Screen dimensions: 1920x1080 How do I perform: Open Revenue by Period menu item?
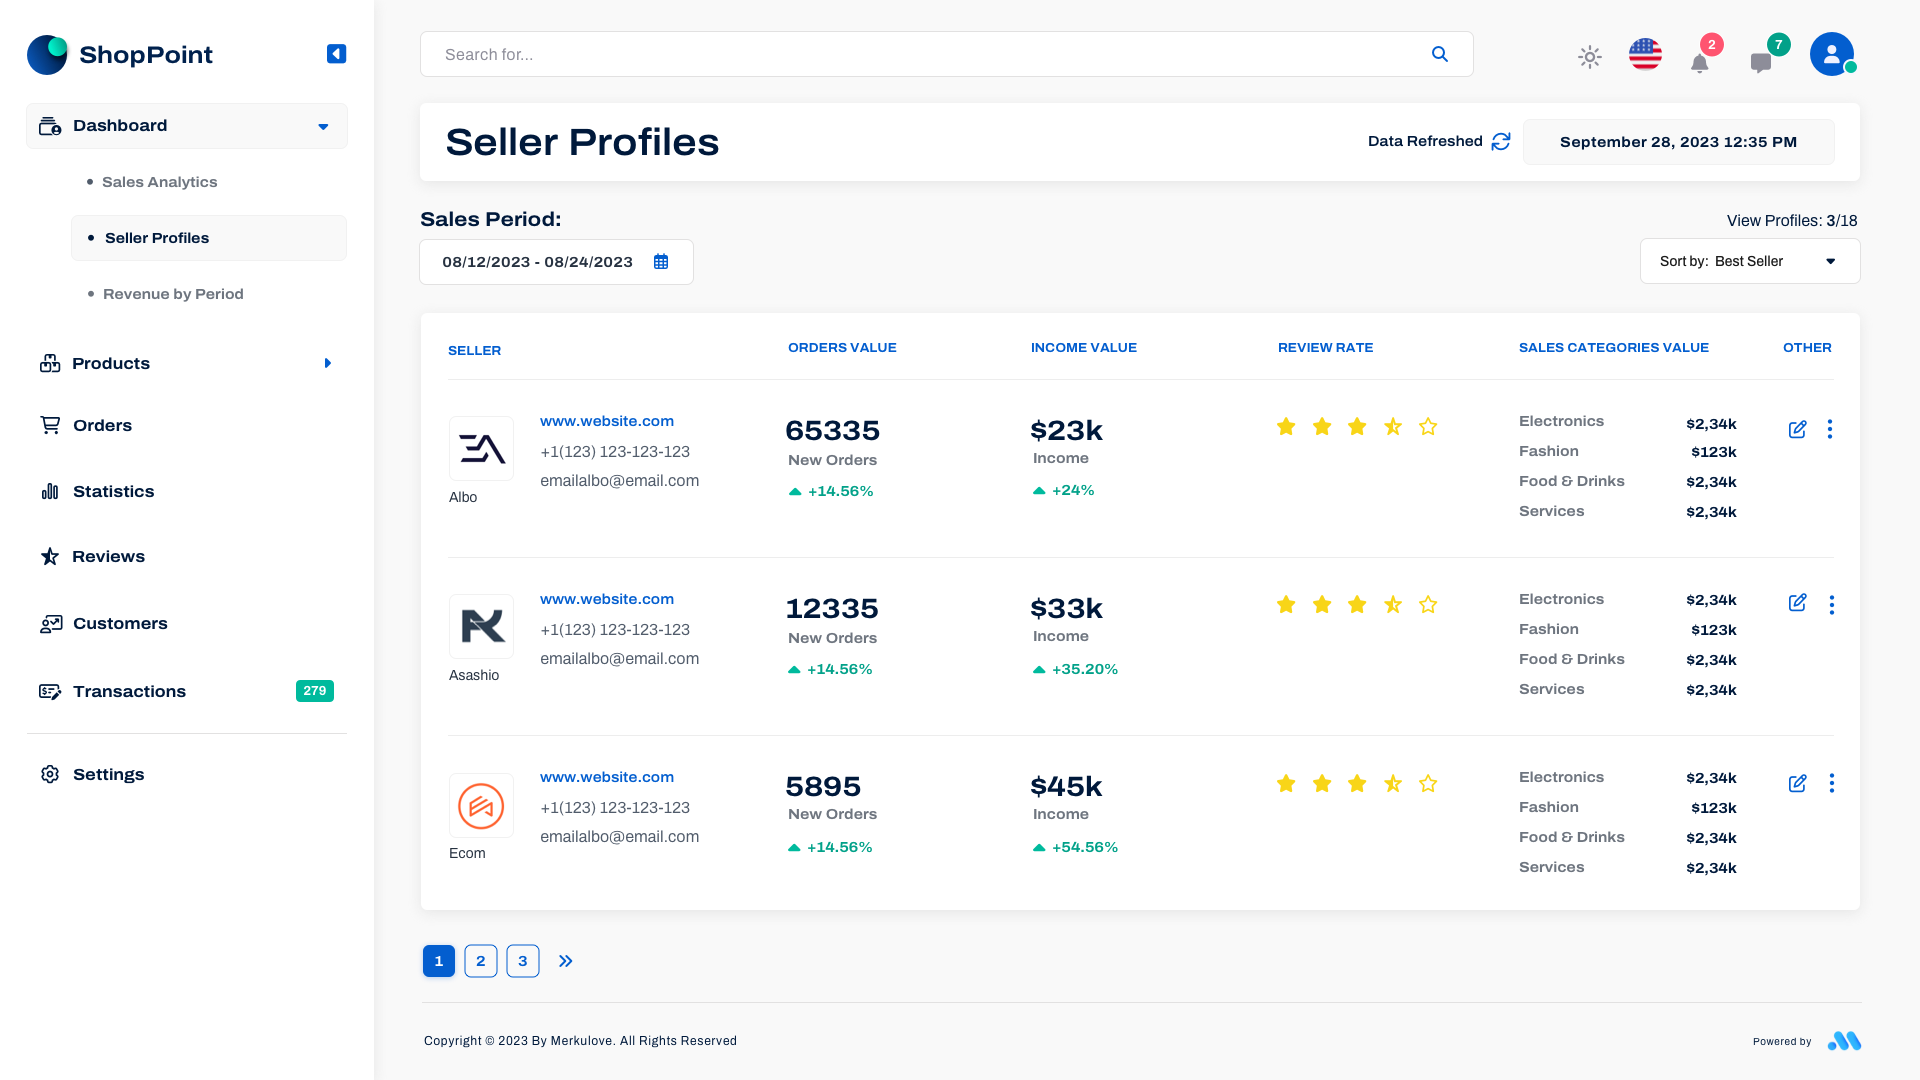[173, 294]
